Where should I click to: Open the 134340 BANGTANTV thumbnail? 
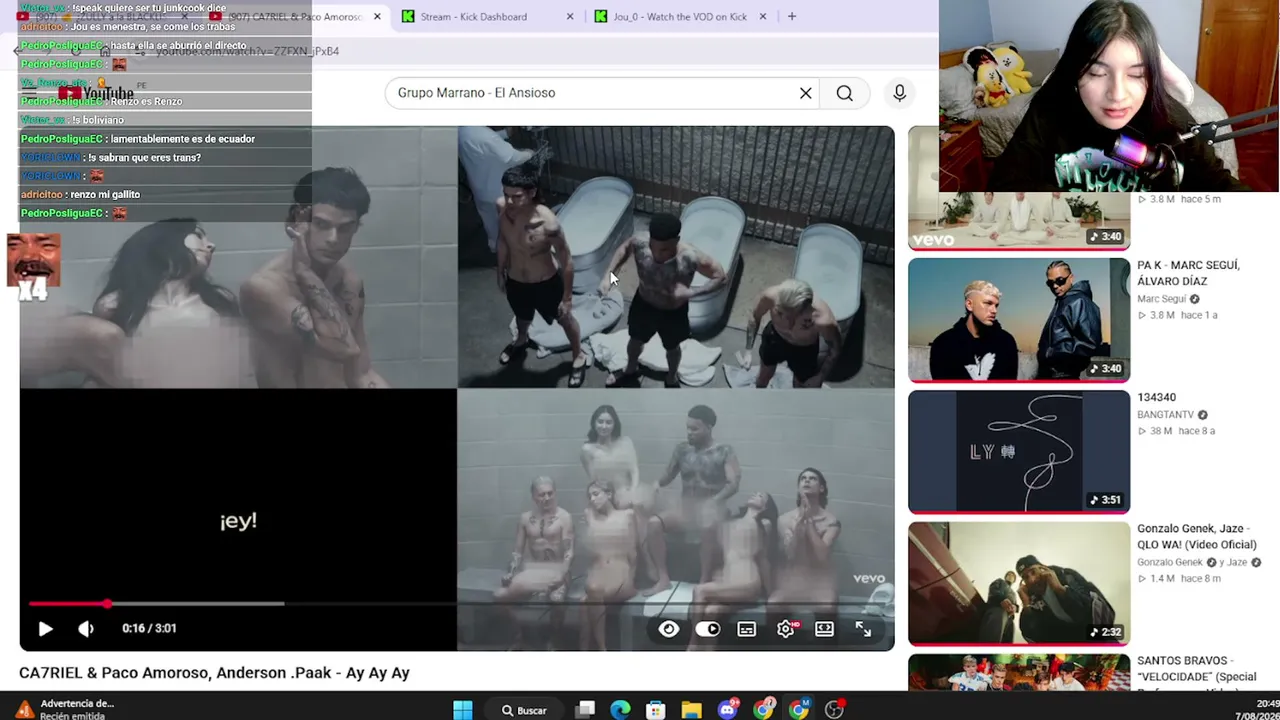1019,452
